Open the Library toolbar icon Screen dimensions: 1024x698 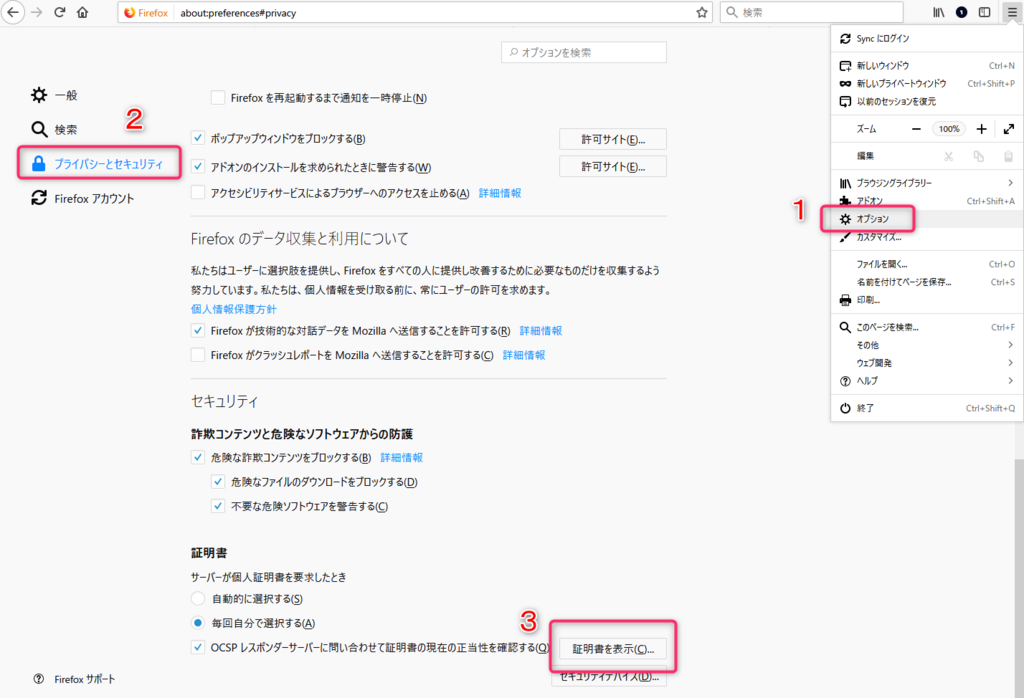(x=938, y=12)
